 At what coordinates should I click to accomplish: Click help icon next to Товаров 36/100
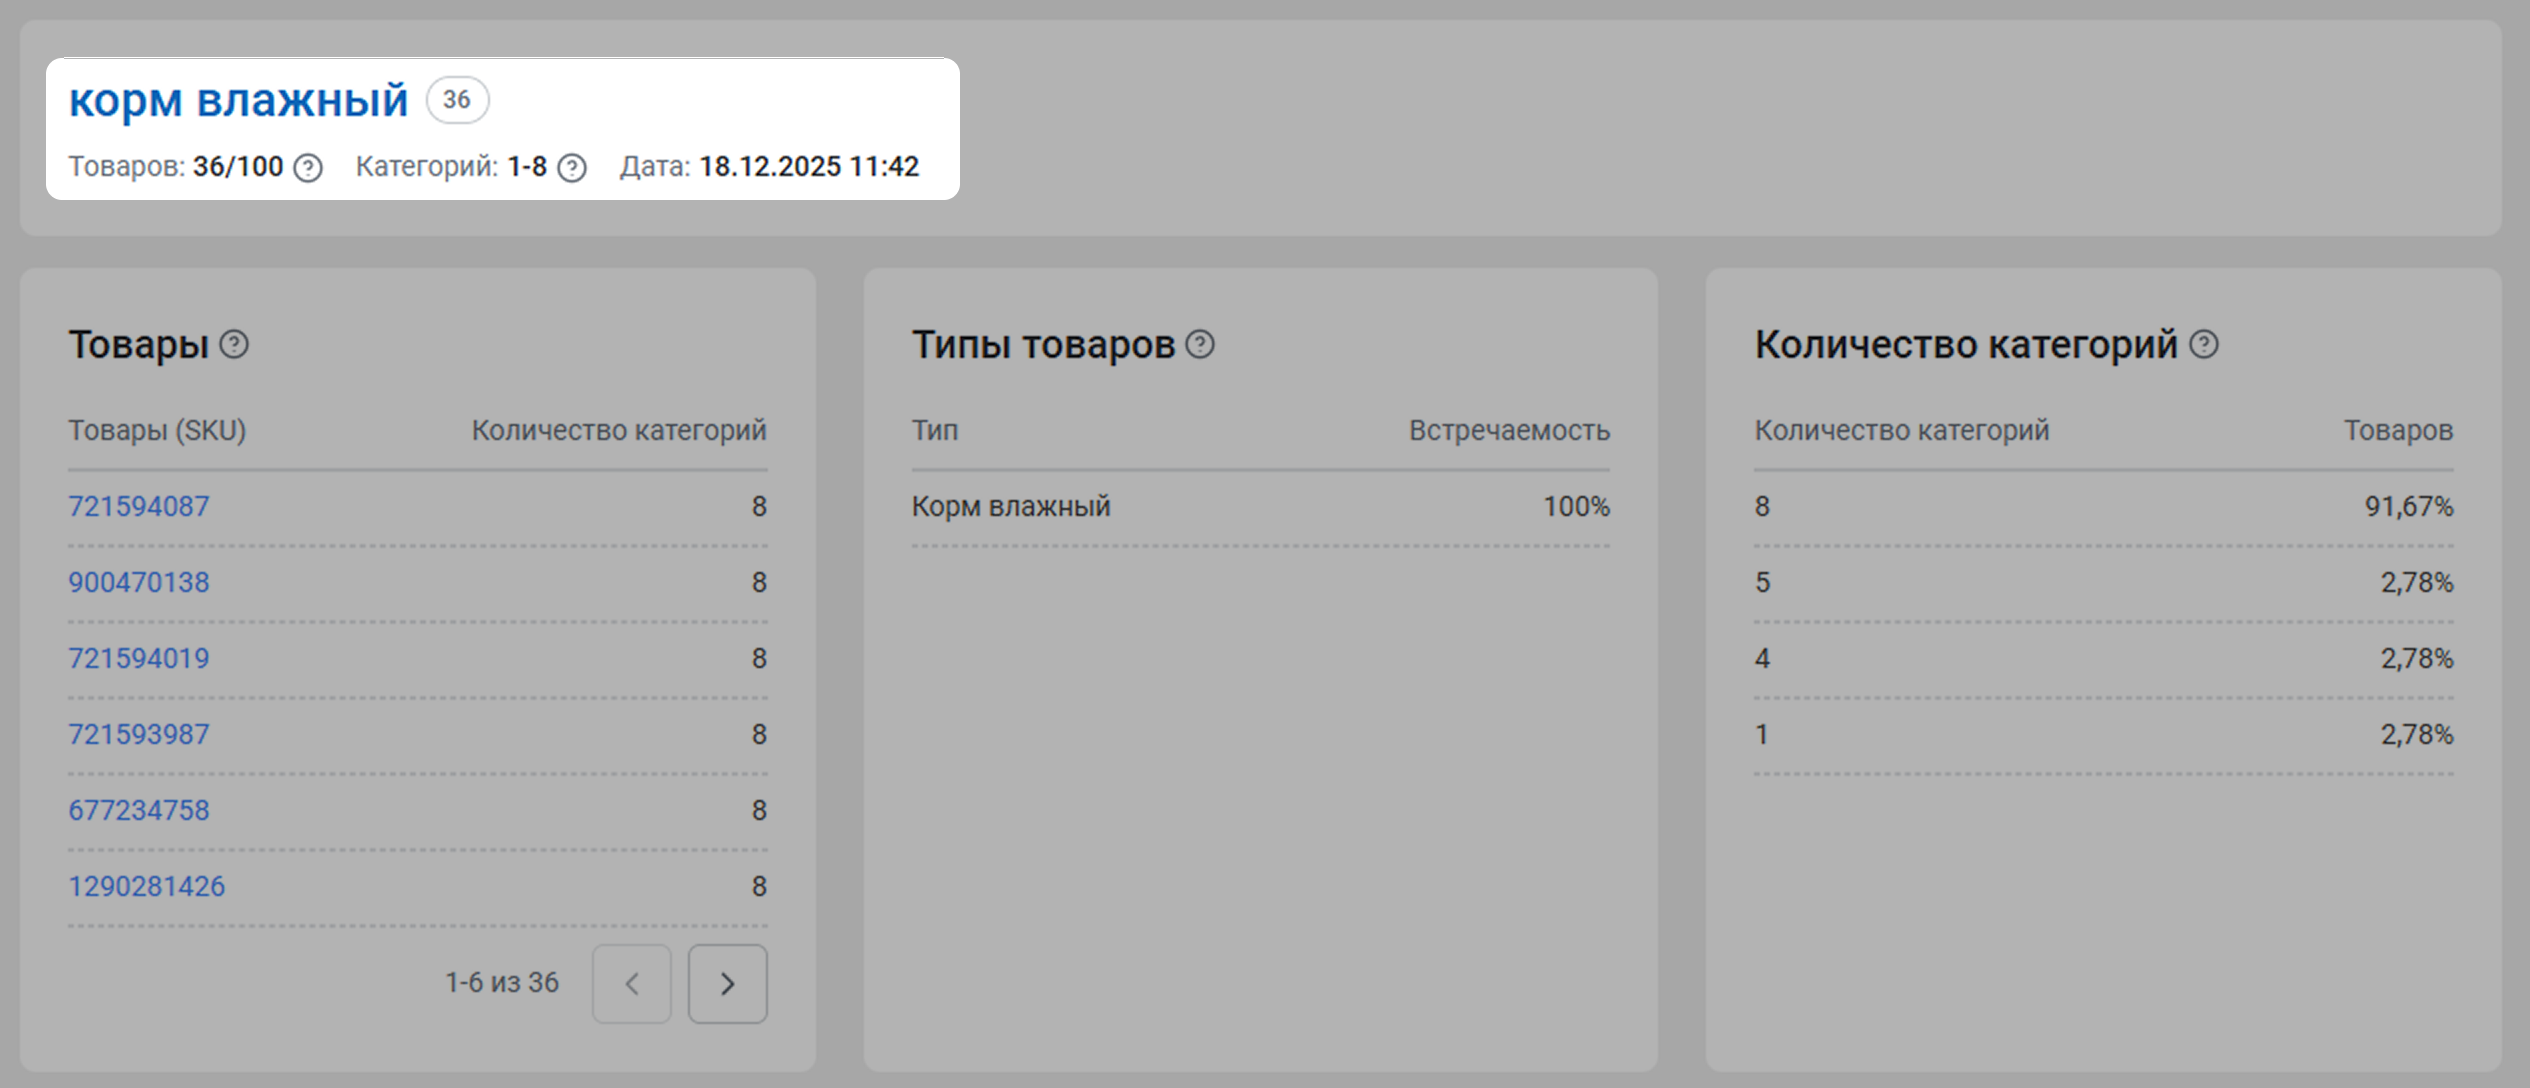[x=308, y=168]
